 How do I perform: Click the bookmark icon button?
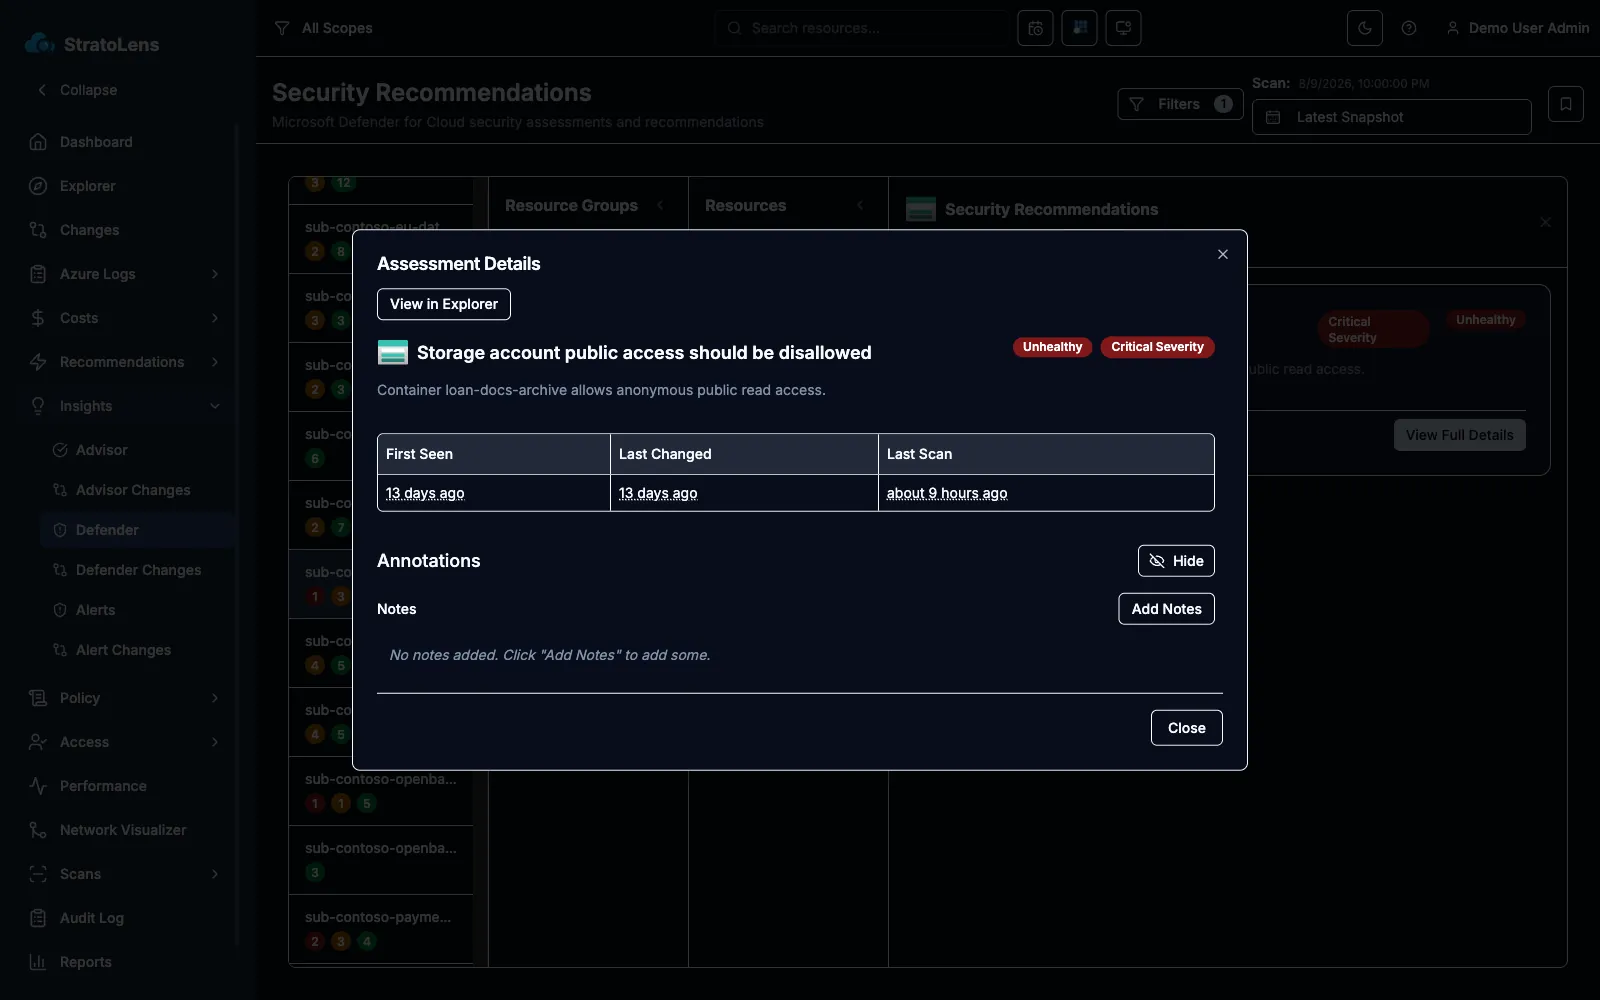(x=1566, y=104)
